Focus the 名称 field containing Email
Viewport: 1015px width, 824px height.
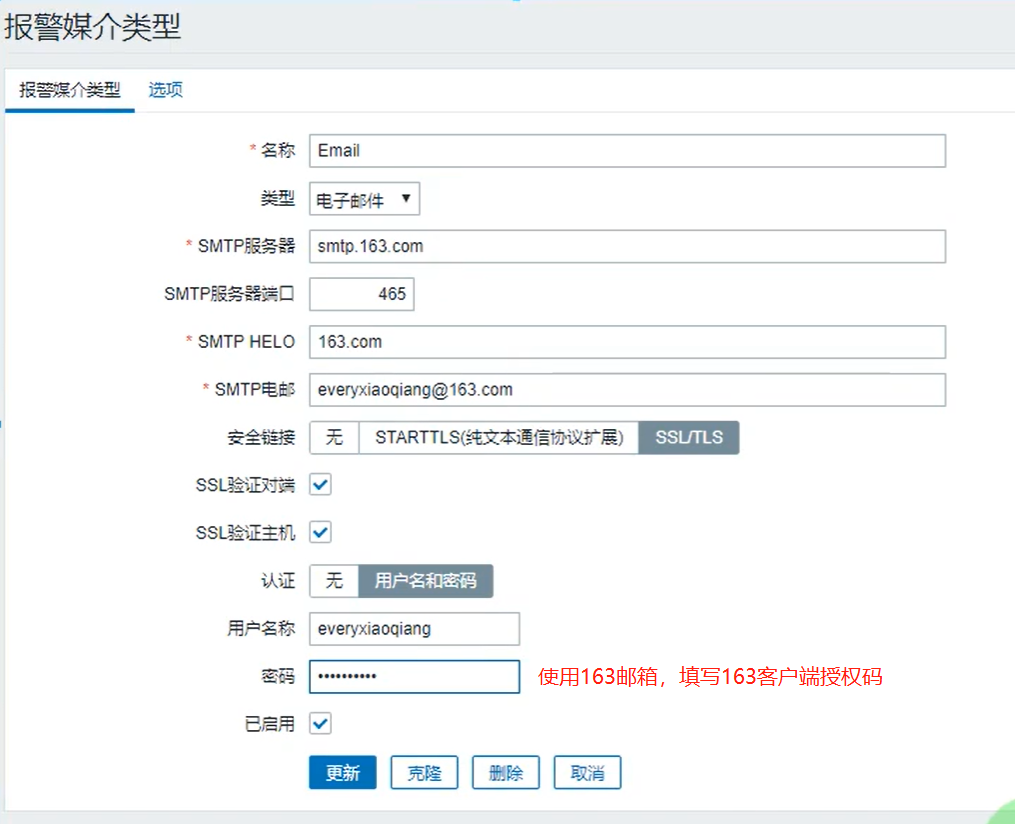(x=627, y=151)
